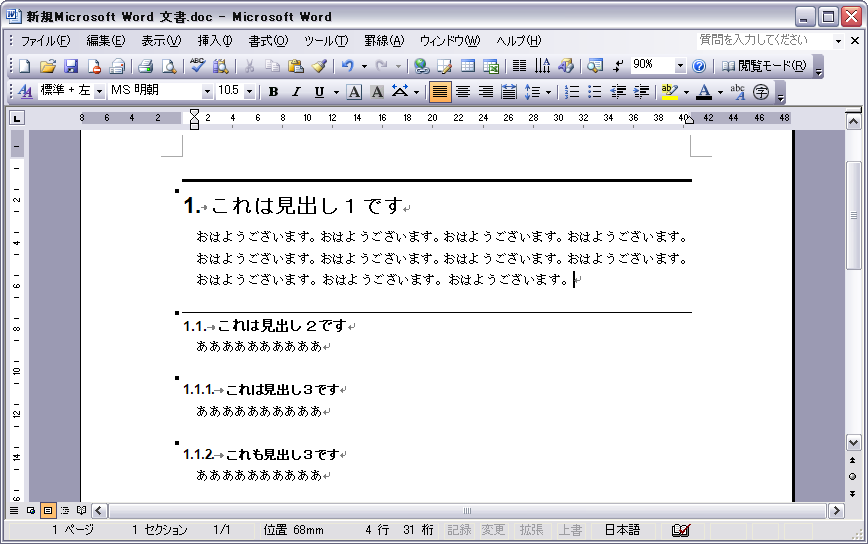This screenshot has height=544, width=868.
Task: Insert a table using the grid icon
Action: [468, 66]
